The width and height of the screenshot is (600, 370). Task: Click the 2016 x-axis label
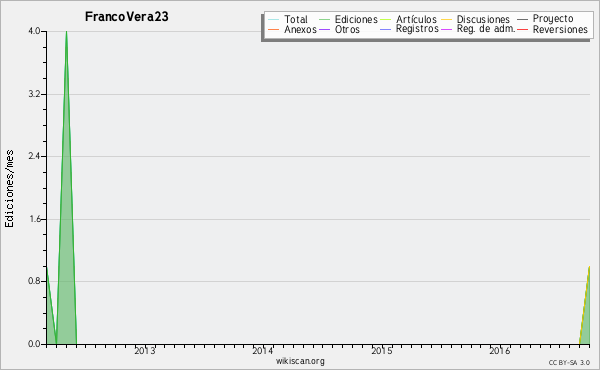500,350
